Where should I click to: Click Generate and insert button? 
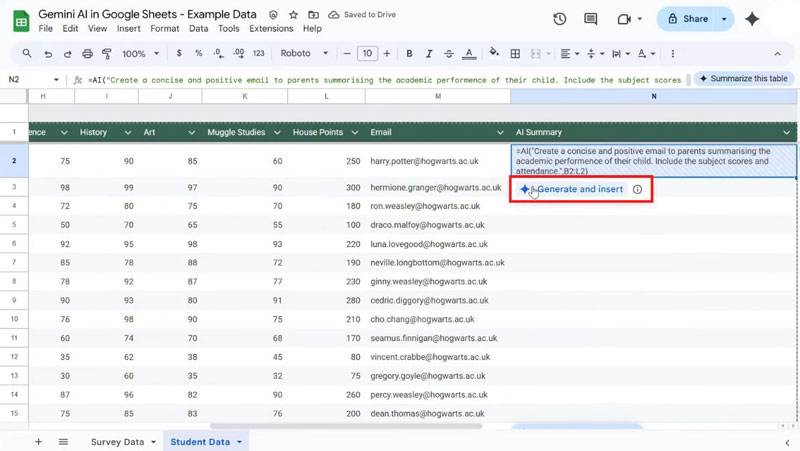click(x=579, y=189)
